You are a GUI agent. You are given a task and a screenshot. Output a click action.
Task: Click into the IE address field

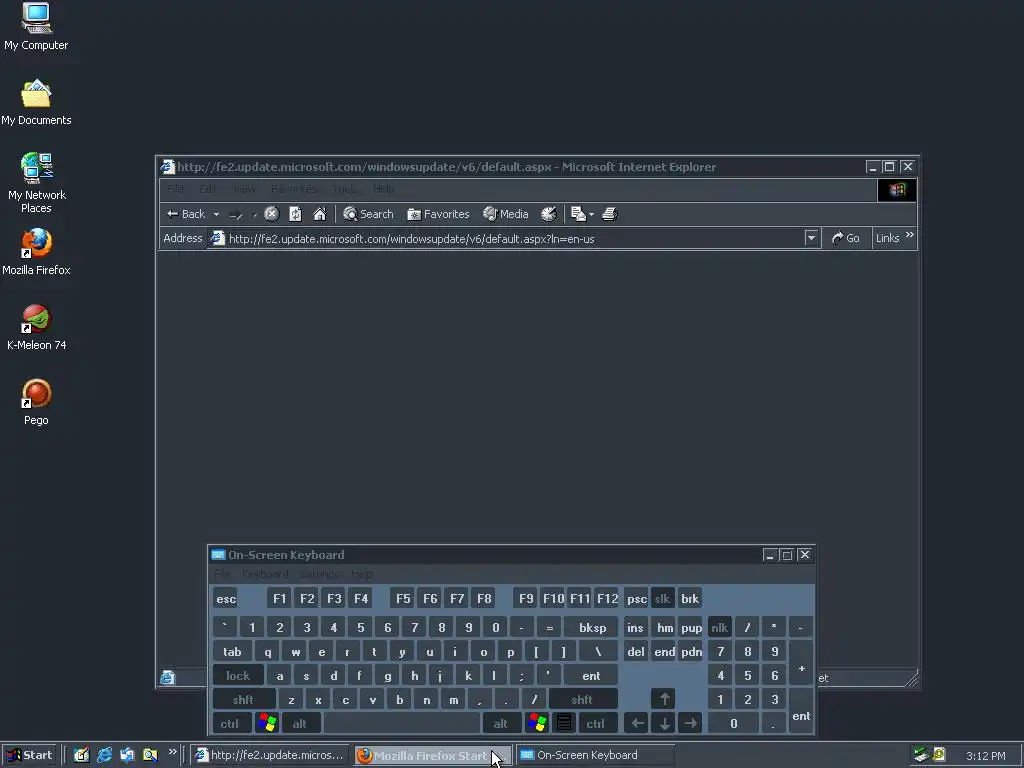click(x=515, y=238)
